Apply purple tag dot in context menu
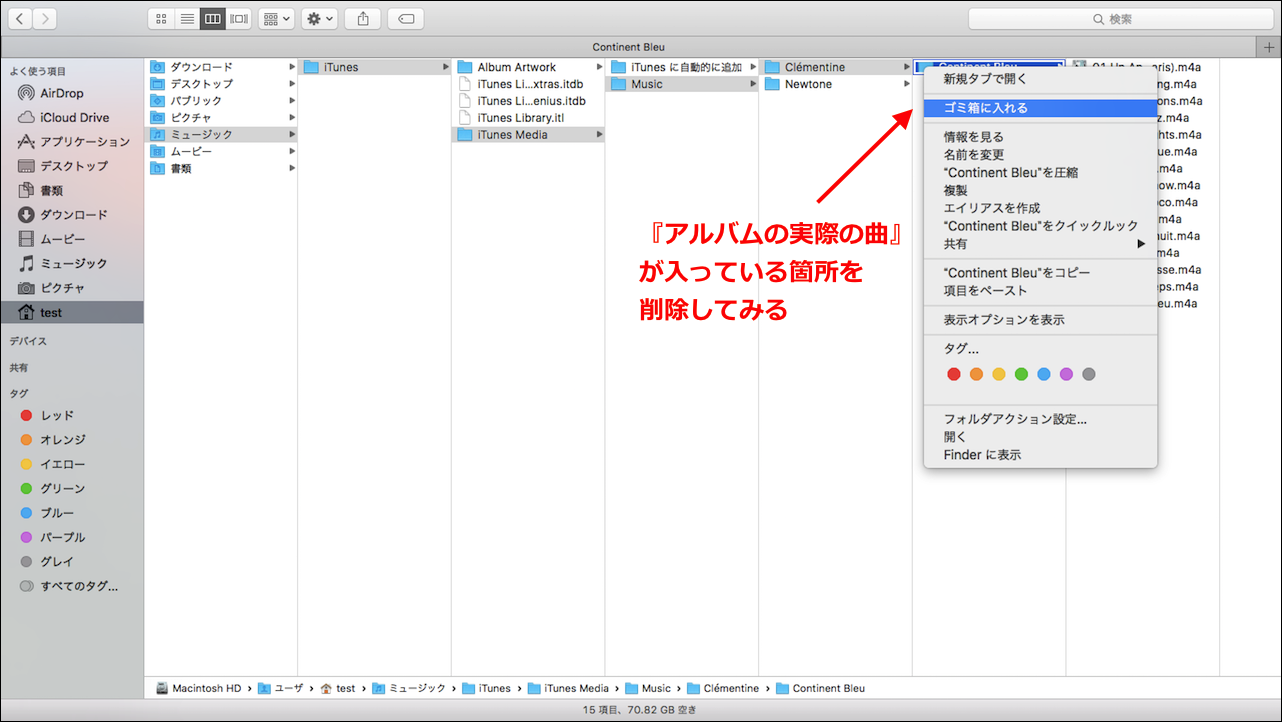This screenshot has height=722, width=1282. coord(1066,374)
